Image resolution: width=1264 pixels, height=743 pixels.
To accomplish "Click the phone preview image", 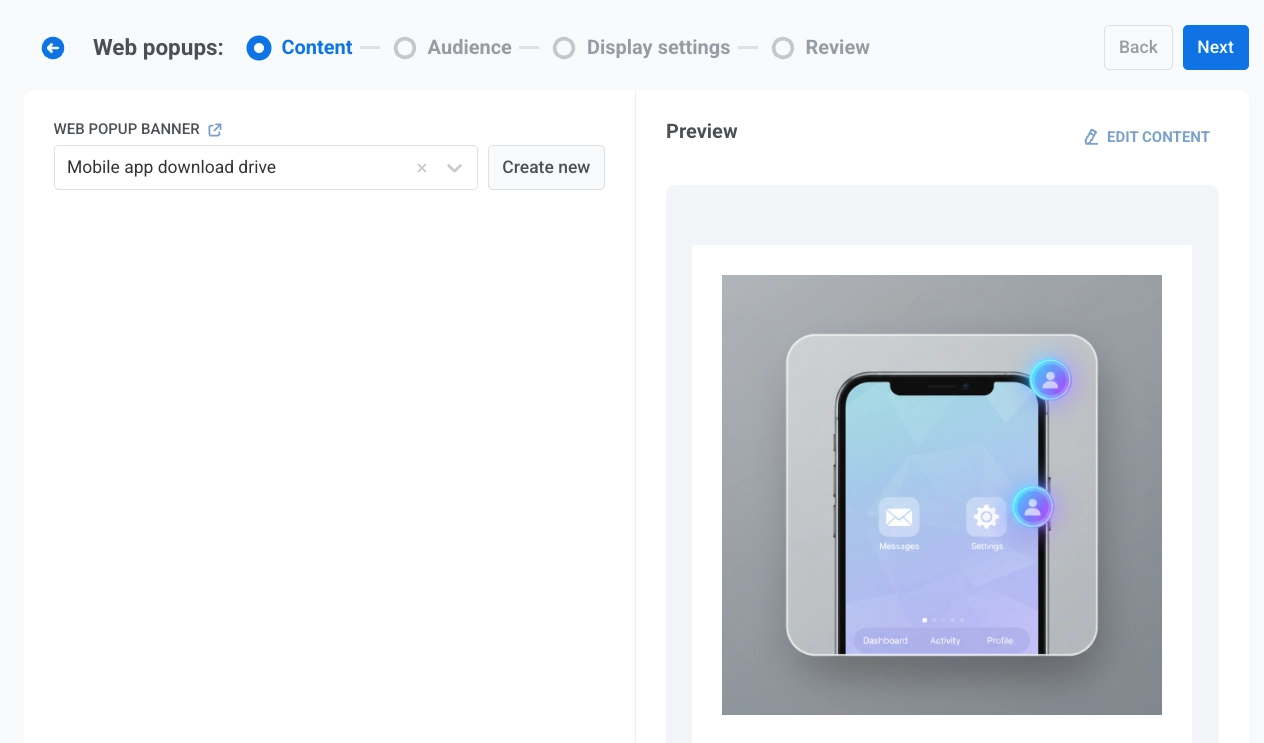I will [942, 495].
